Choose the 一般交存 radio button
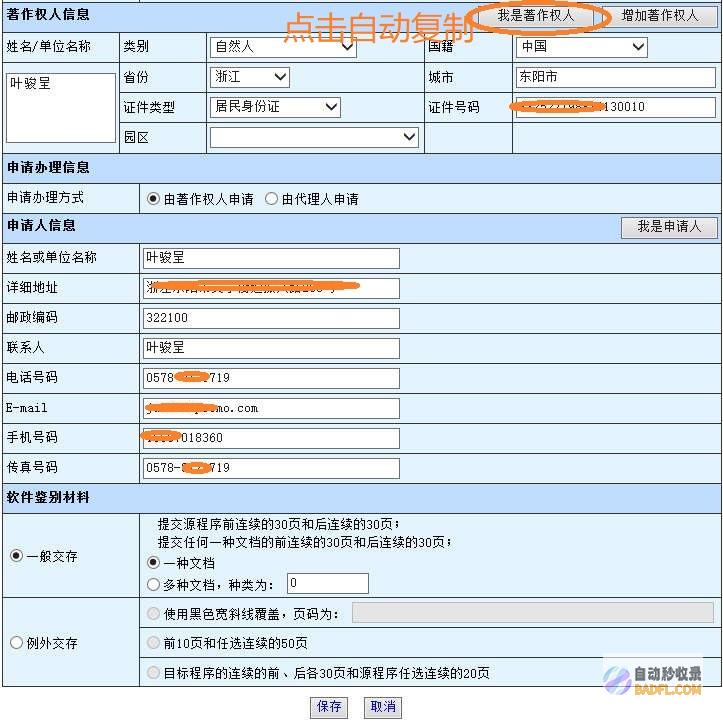The height and width of the screenshot is (723, 723). (16, 556)
